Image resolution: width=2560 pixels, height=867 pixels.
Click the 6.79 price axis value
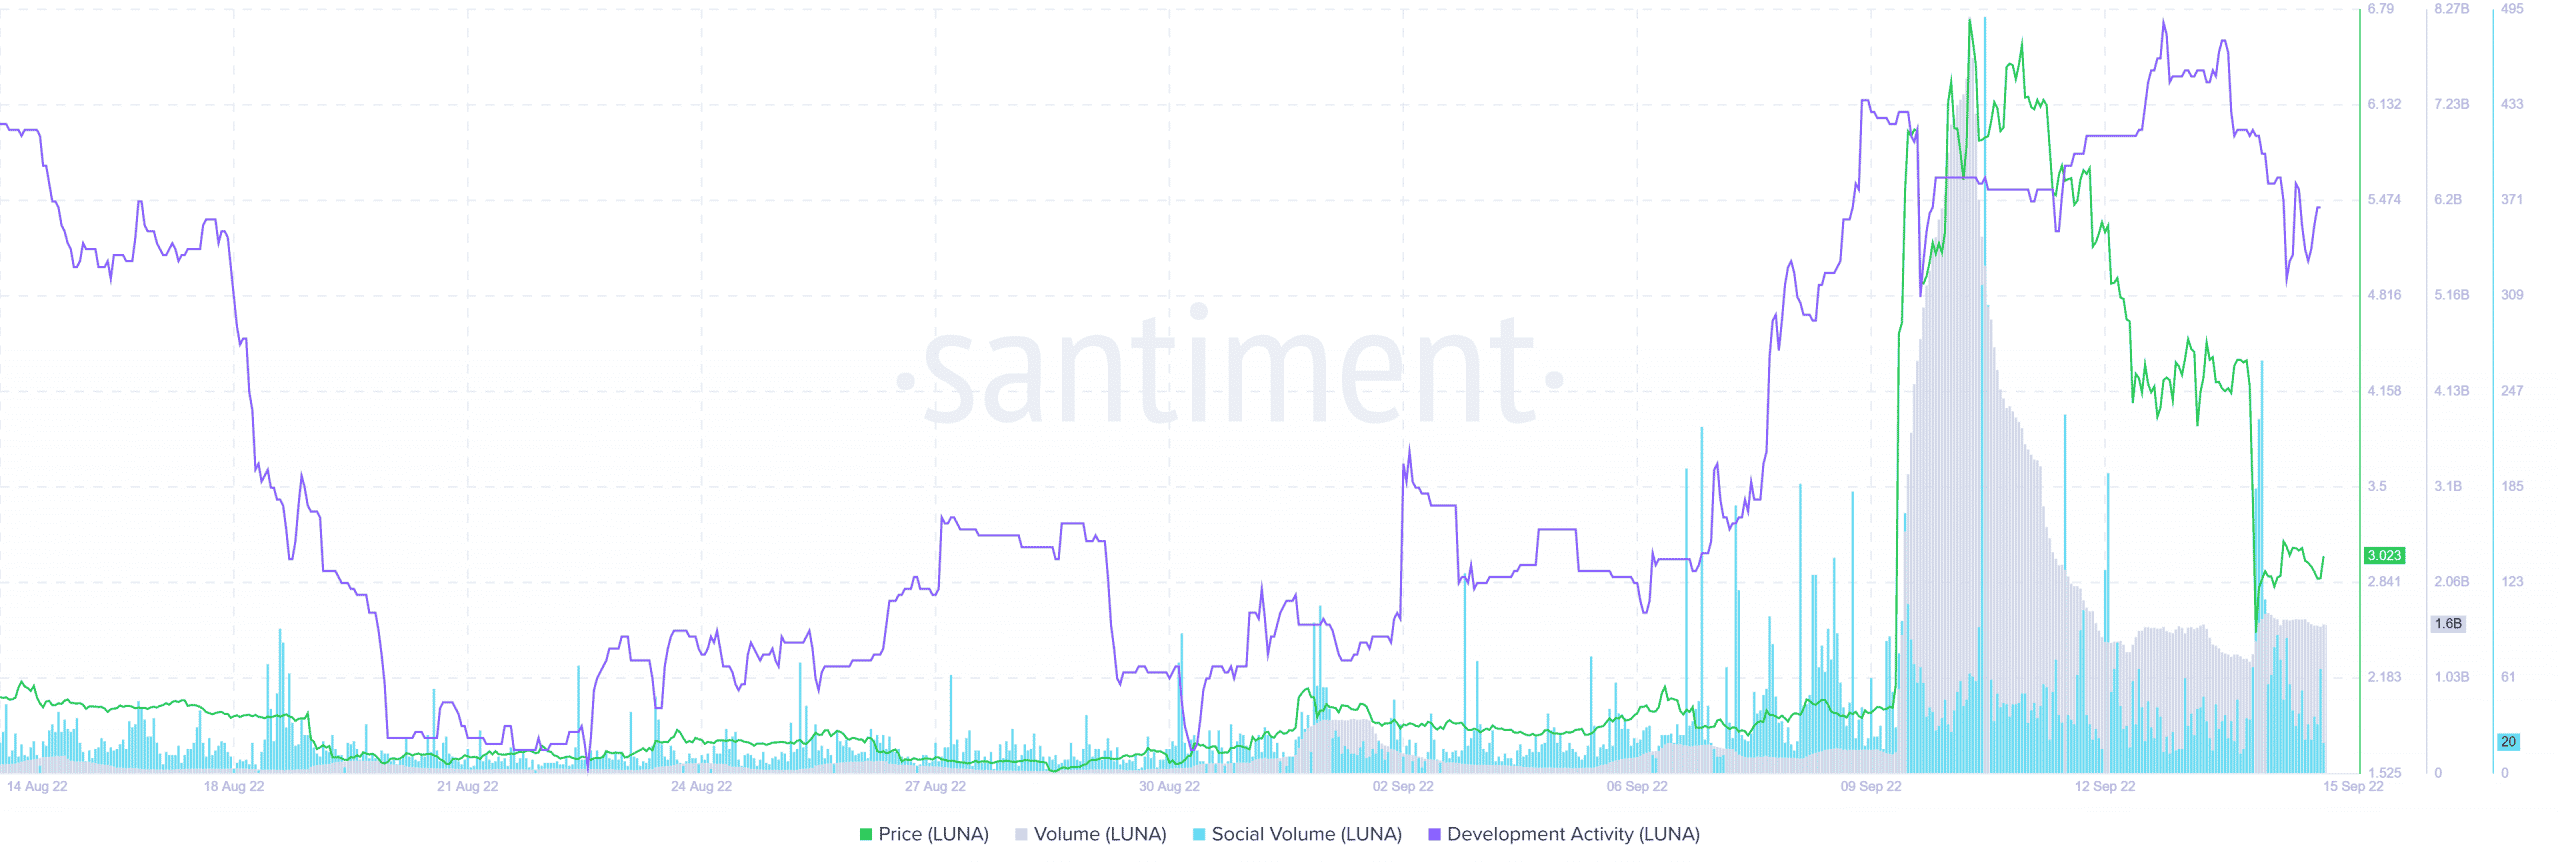click(2380, 8)
